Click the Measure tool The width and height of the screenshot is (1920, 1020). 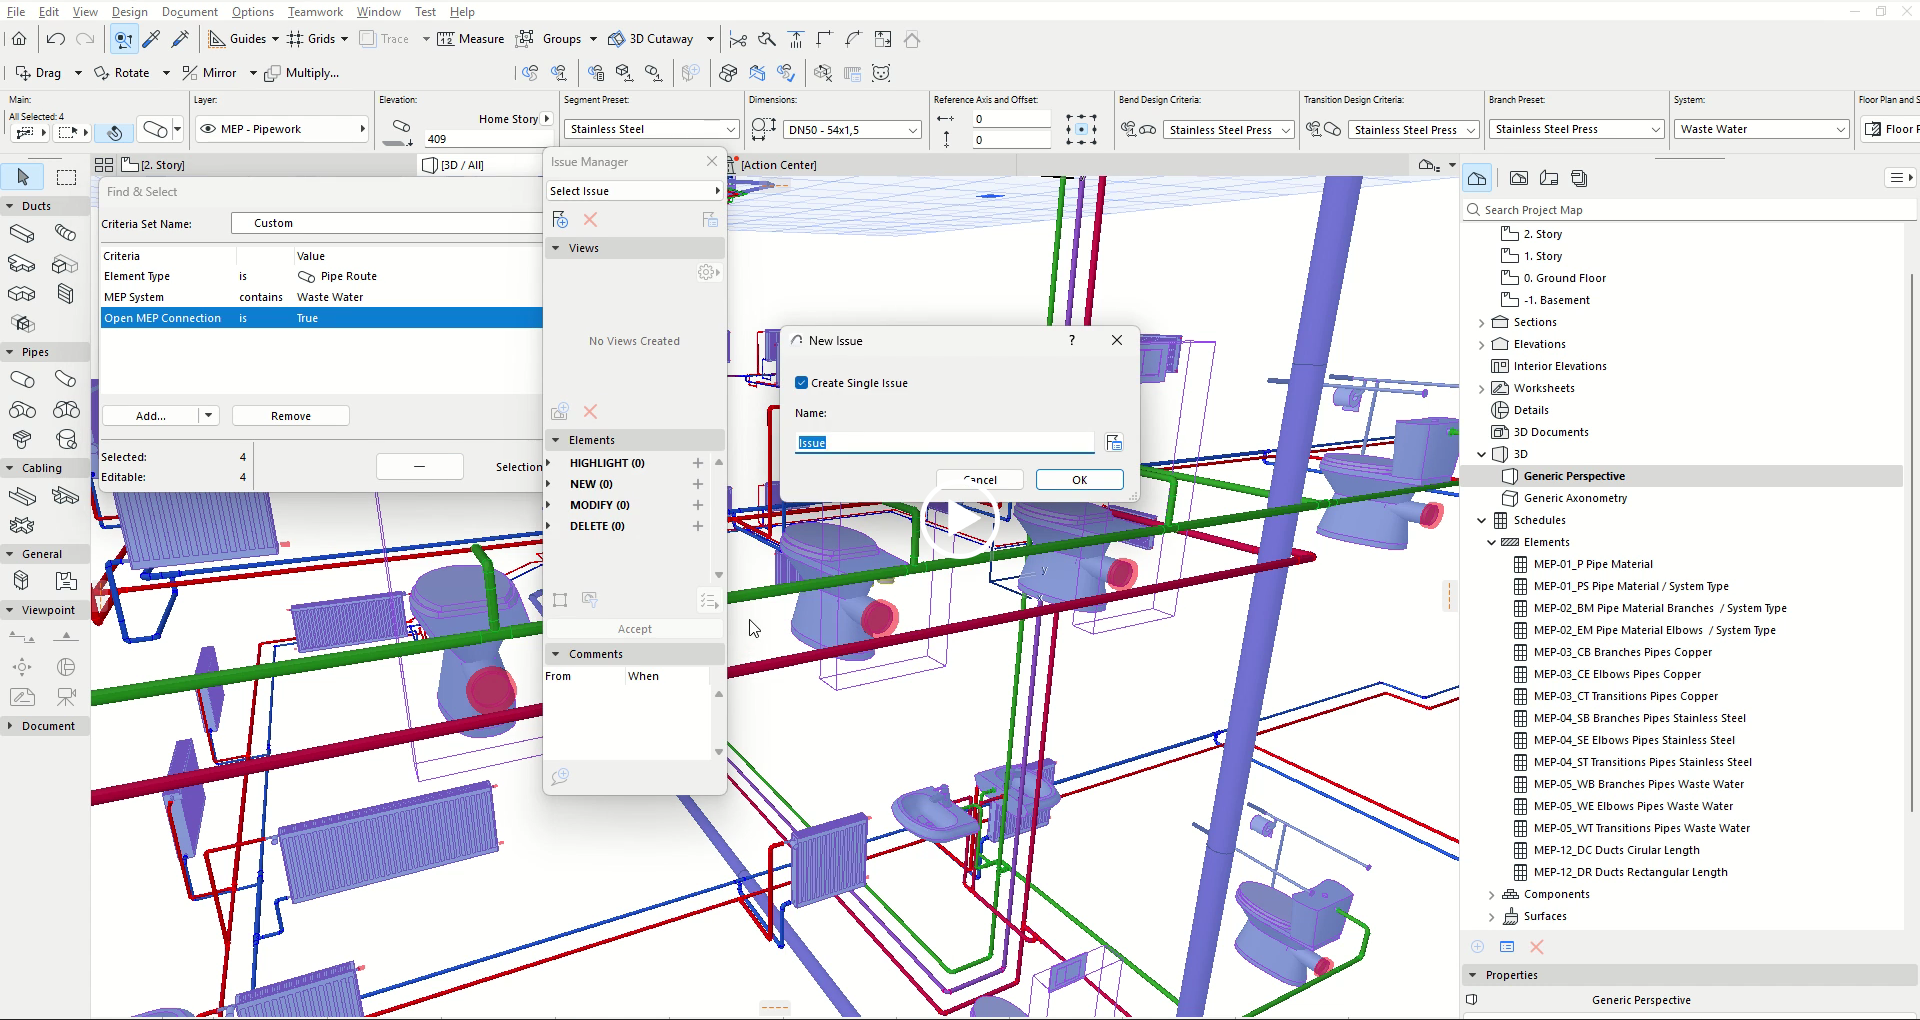coord(470,39)
